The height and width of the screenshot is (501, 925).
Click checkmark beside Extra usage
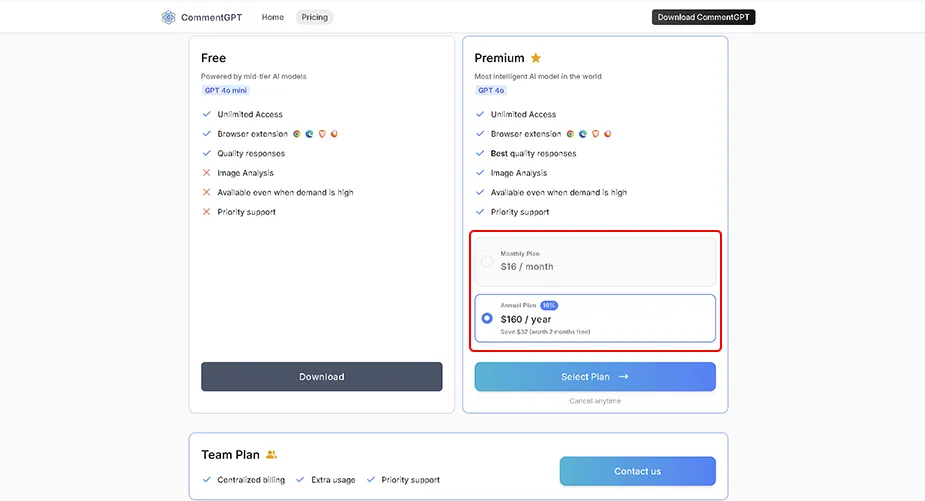point(300,480)
